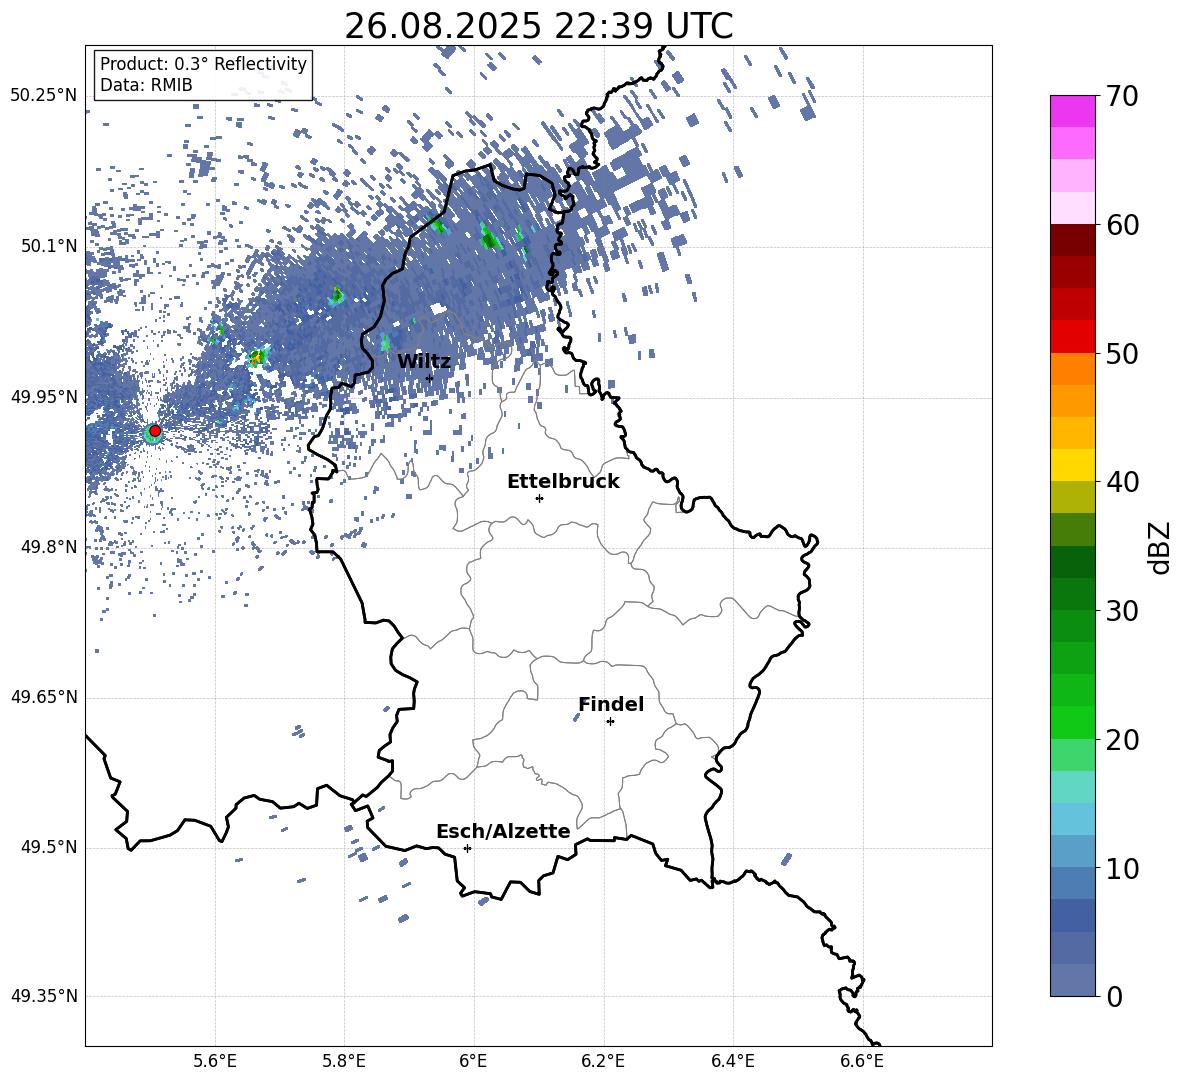Click the cross marker below Ettelbruck
The width and height of the screenshot is (1184, 1081).
pos(539,498)
